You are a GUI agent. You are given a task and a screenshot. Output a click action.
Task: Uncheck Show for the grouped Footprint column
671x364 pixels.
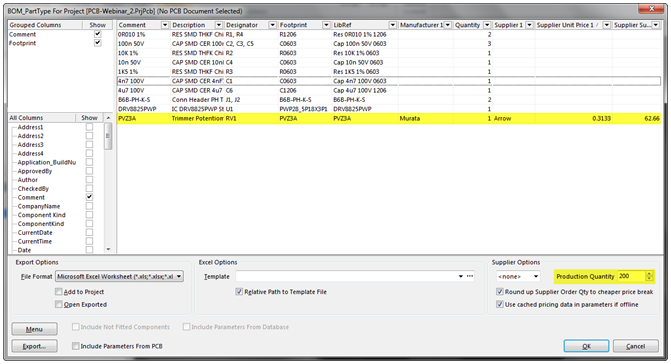click(x=98, y=43)
